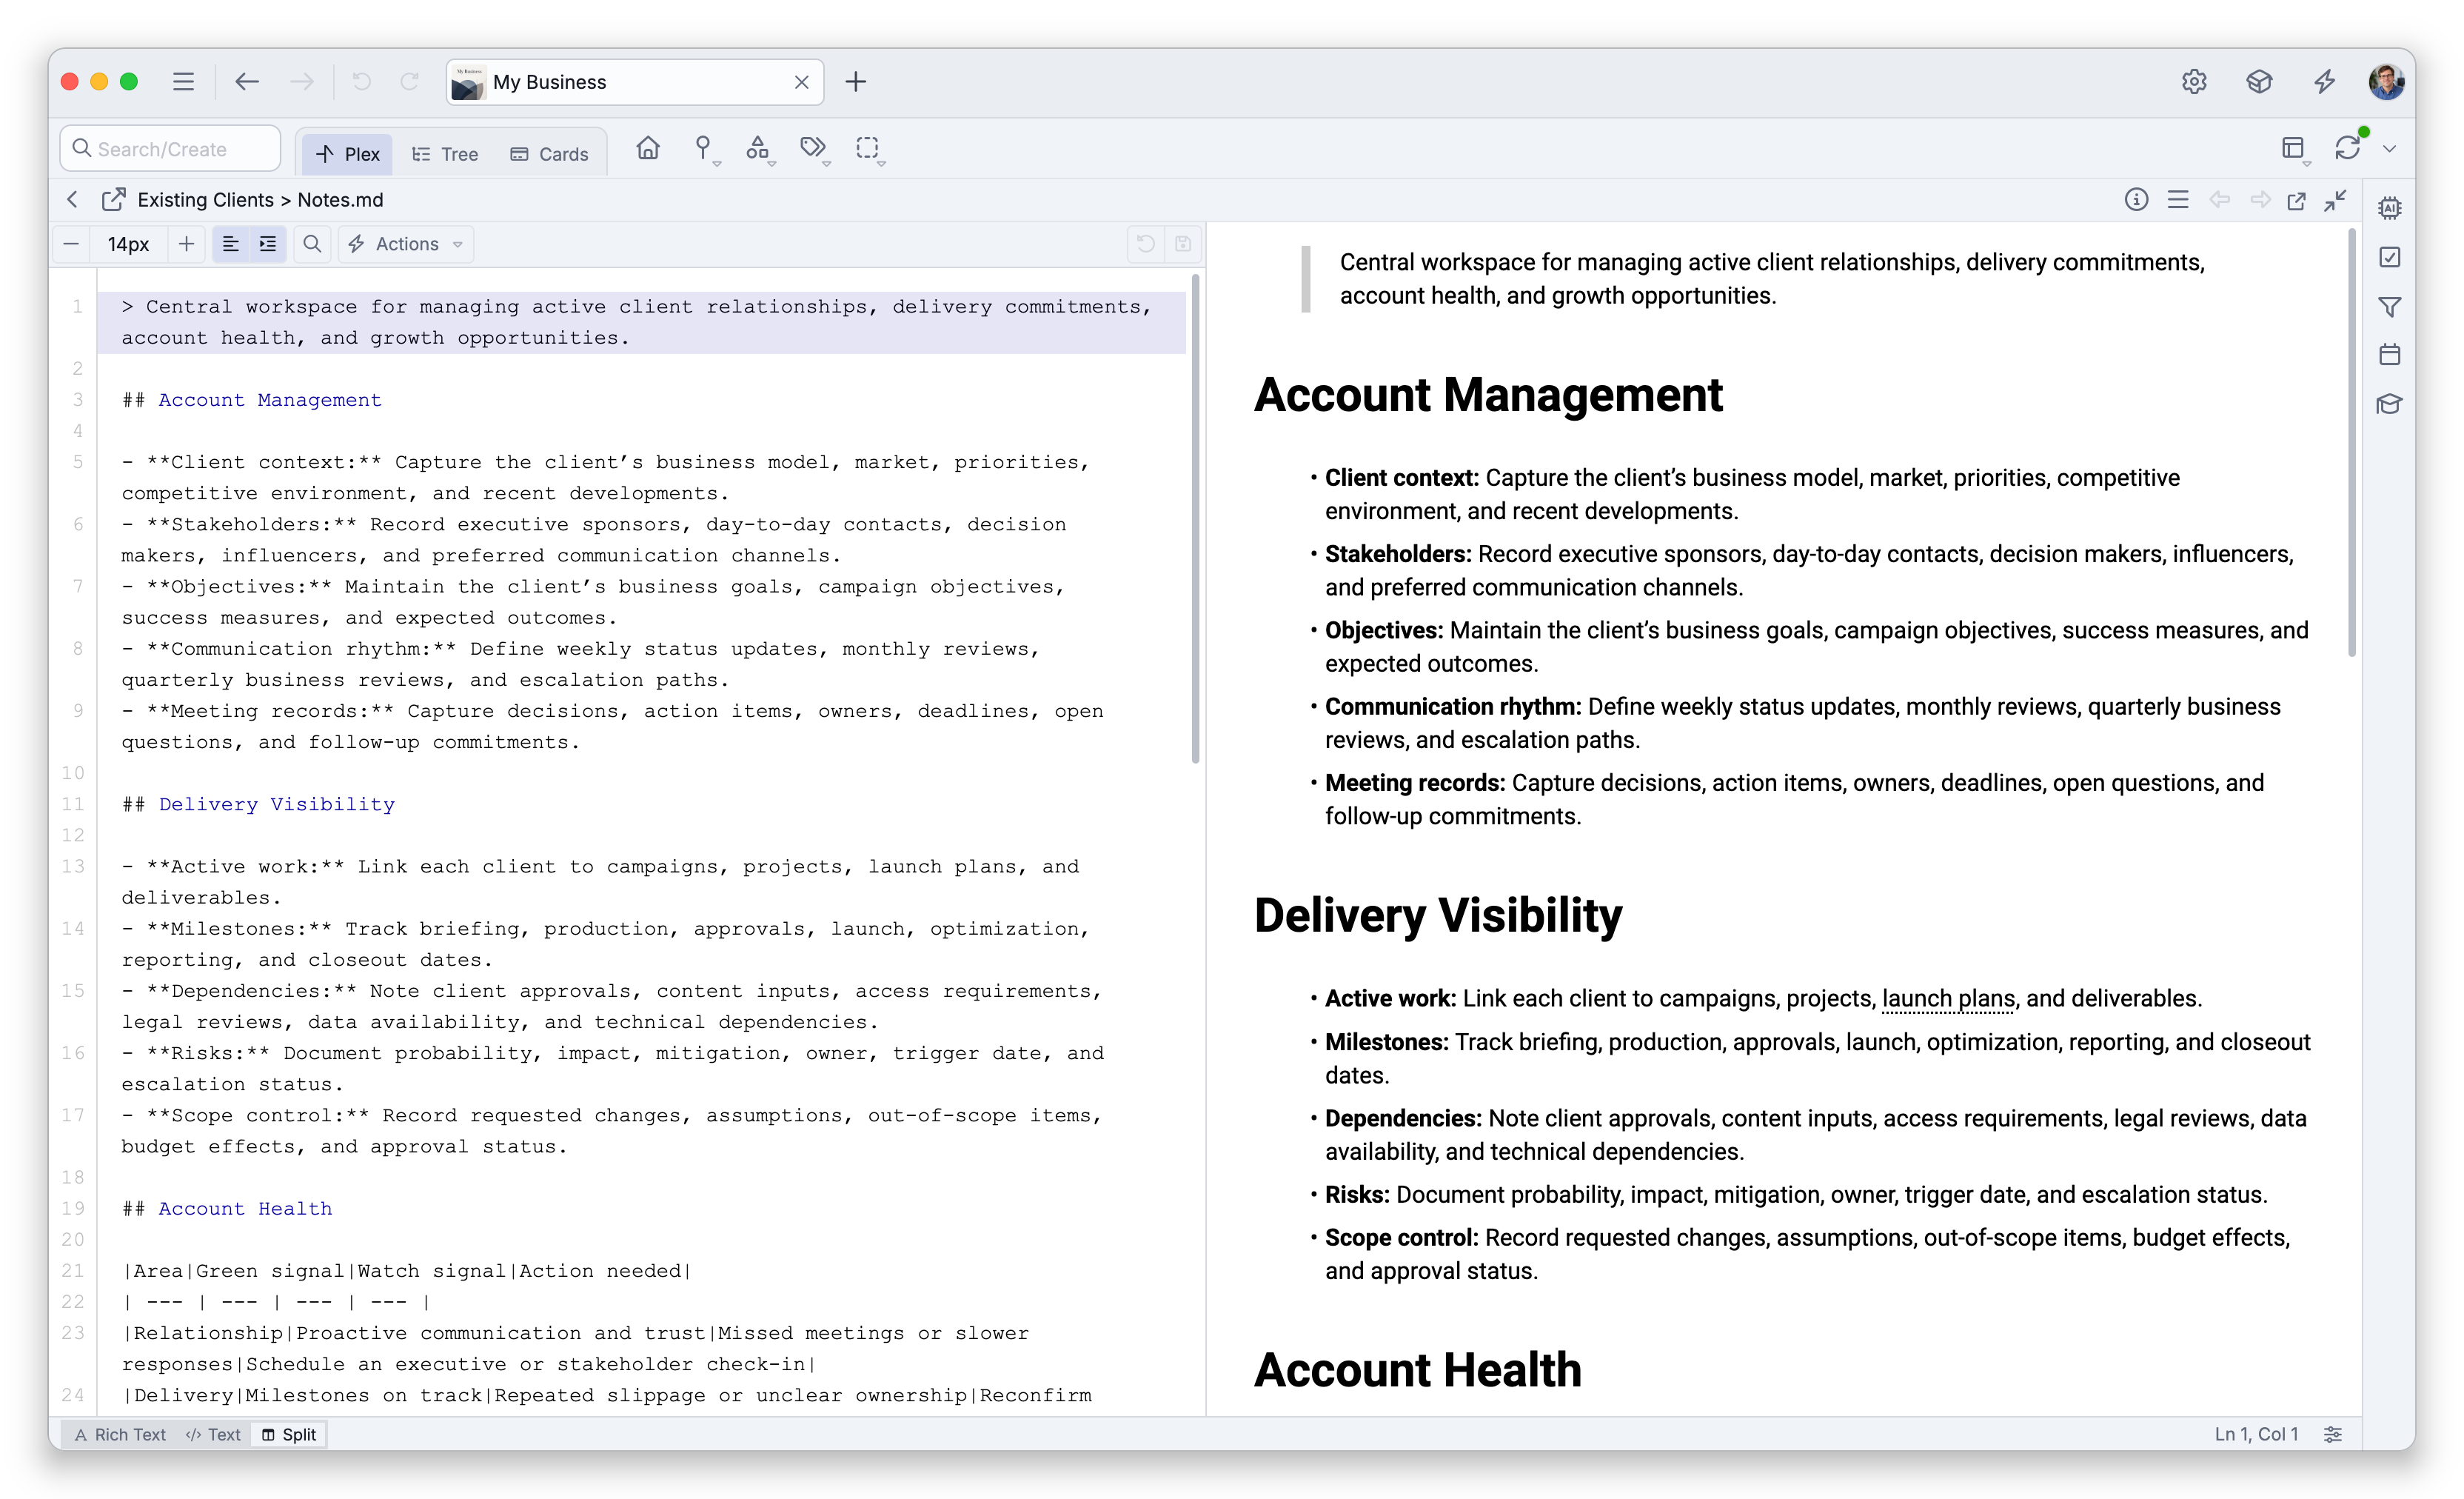Open the checkbox tasks icon in the right sidebar
2464x1499 pixels.
(x=2390, y=258)
